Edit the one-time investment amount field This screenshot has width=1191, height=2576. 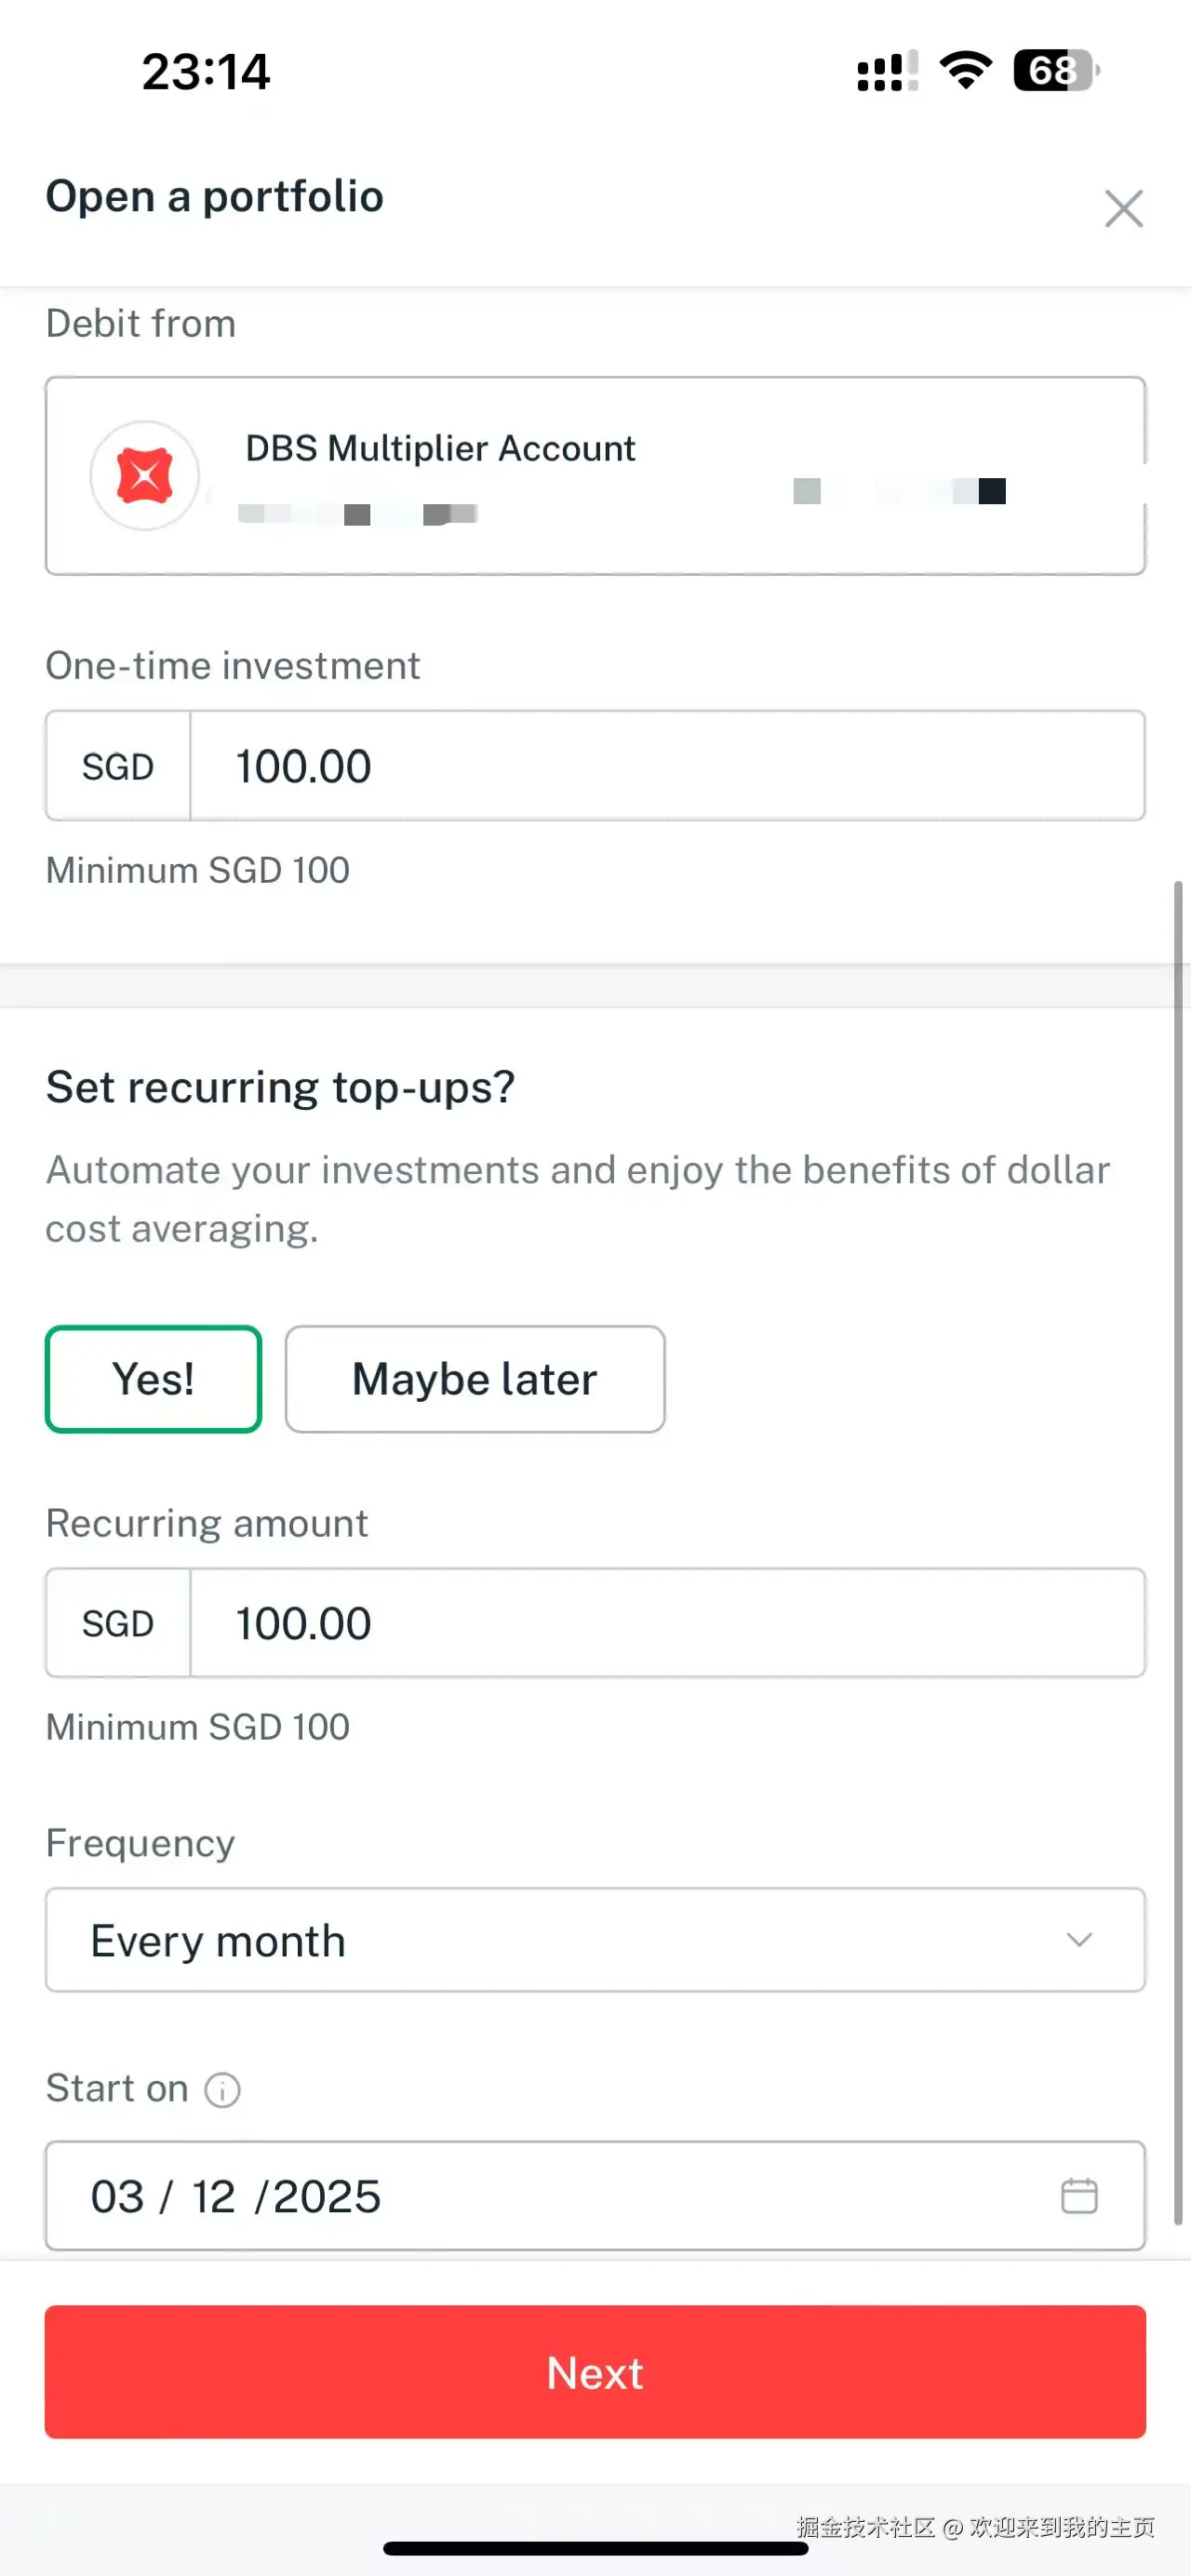pyautogui.click(x=666, y=766)
